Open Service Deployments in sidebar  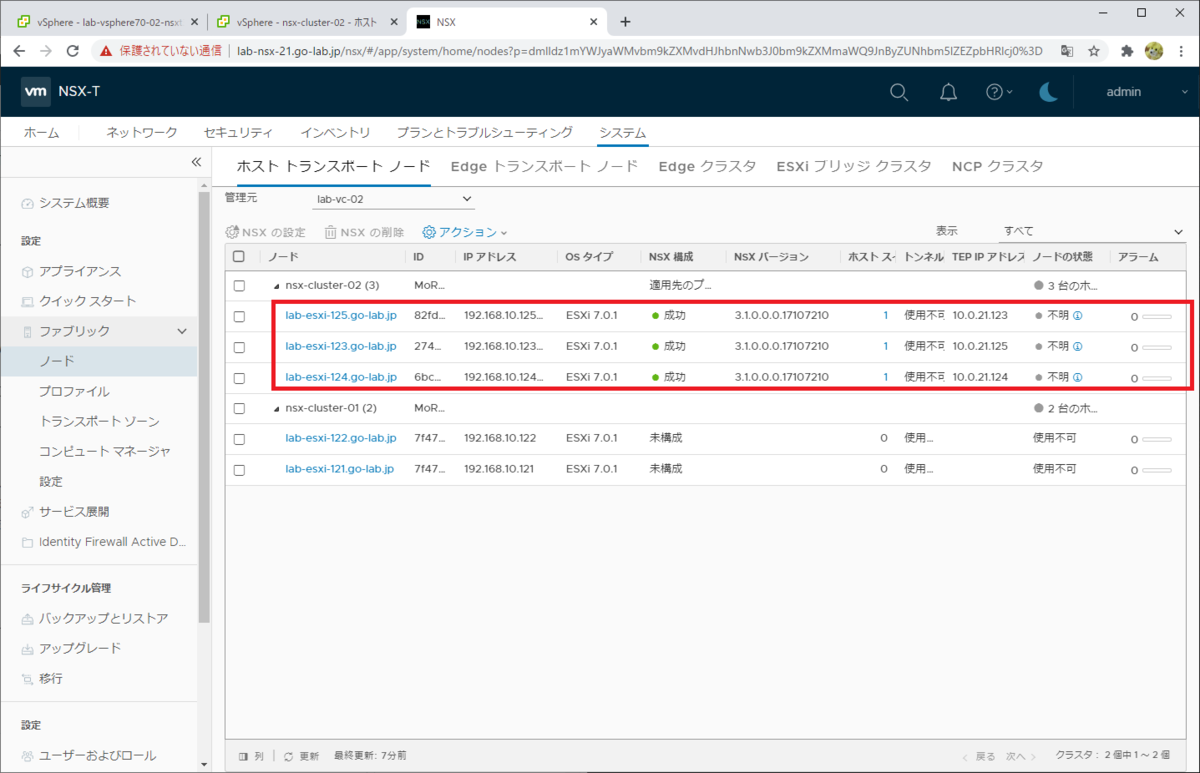point(73,511)
